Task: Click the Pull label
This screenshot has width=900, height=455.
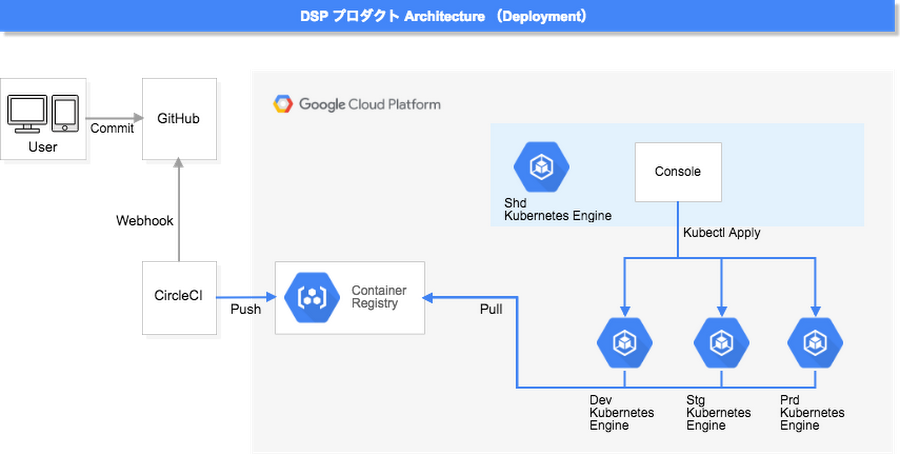Action: [x=491, y=310]
